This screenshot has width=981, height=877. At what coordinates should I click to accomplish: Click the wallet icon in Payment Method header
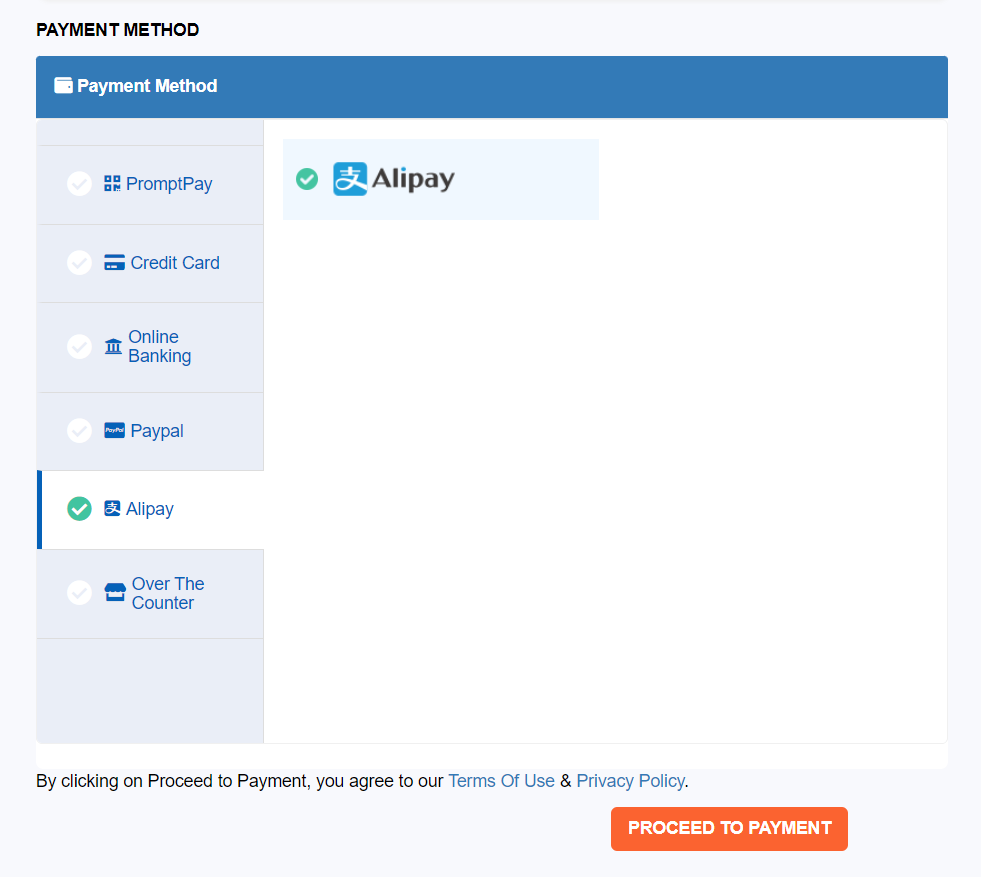tap(63, 86)
